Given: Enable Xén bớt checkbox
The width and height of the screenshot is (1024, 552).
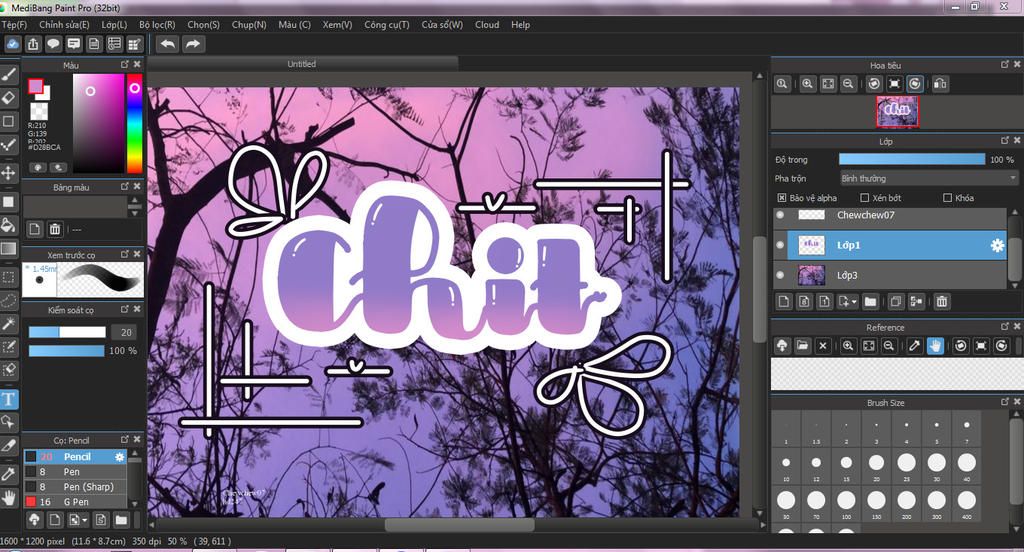Looking at the screenshot, I should (865, 198).
